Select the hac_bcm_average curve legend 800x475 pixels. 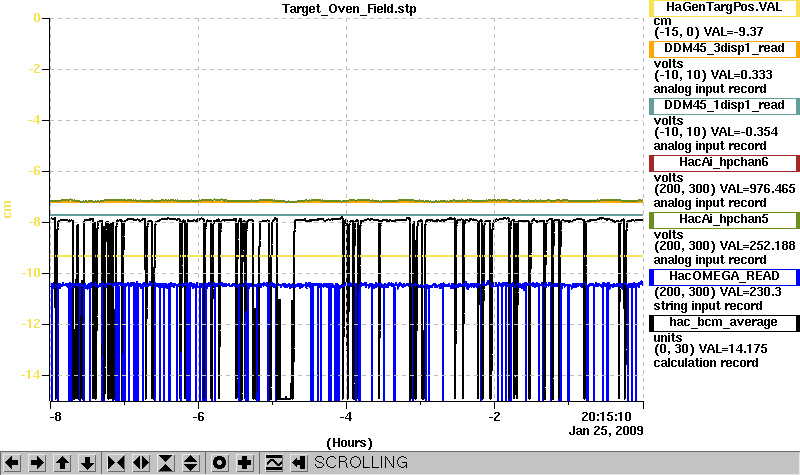(x=724, y=322)
